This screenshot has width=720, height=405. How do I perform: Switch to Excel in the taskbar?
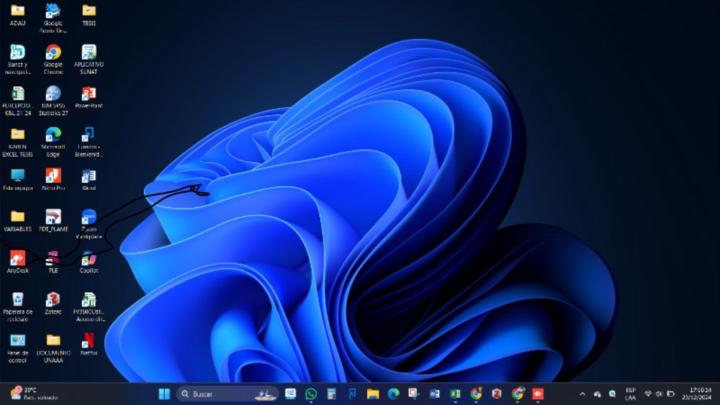click(x=455, y=394)
